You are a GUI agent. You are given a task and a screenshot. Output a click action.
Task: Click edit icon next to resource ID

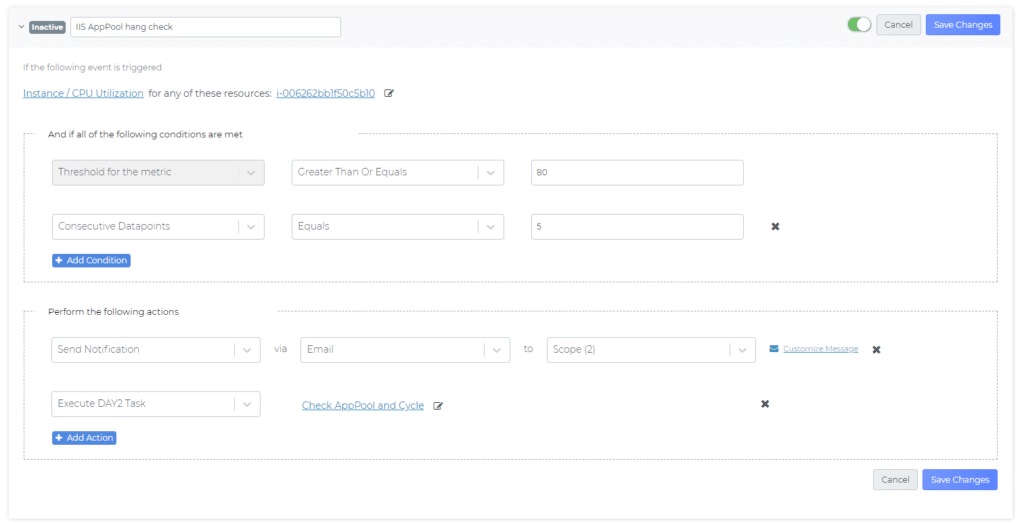coord(389,93)
